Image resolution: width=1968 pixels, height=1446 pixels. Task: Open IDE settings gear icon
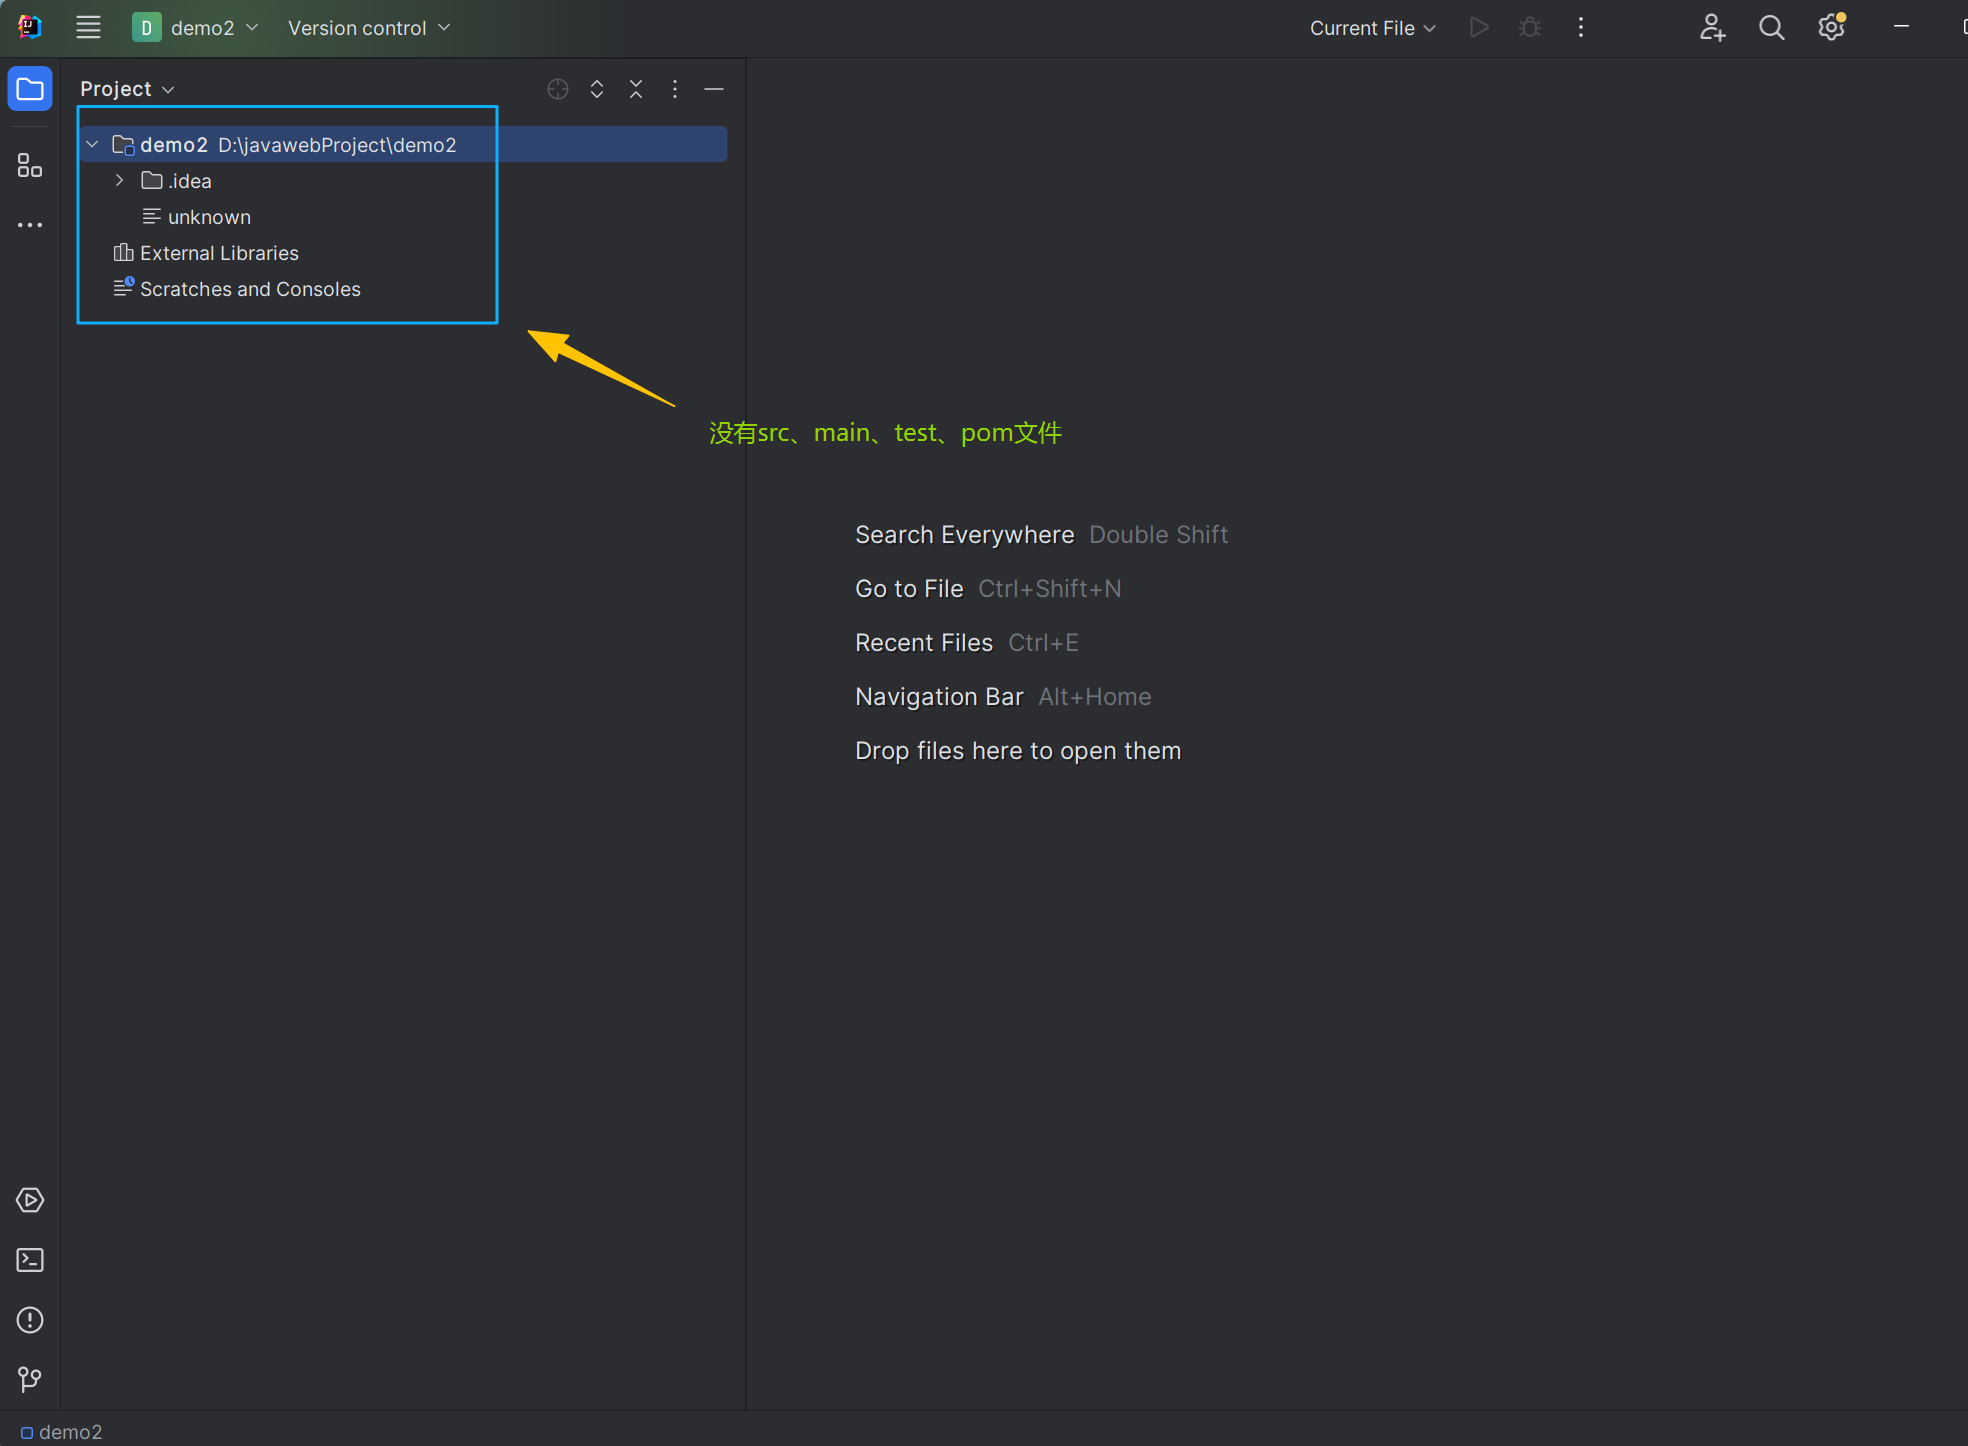tap(1831, 28)
